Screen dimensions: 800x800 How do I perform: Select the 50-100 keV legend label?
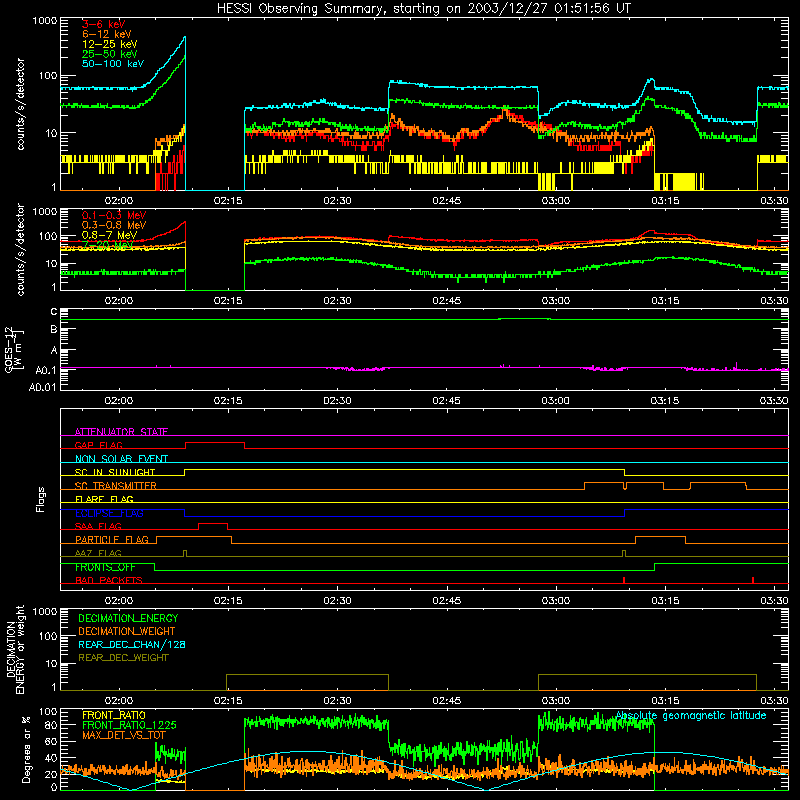click(113, 64)
